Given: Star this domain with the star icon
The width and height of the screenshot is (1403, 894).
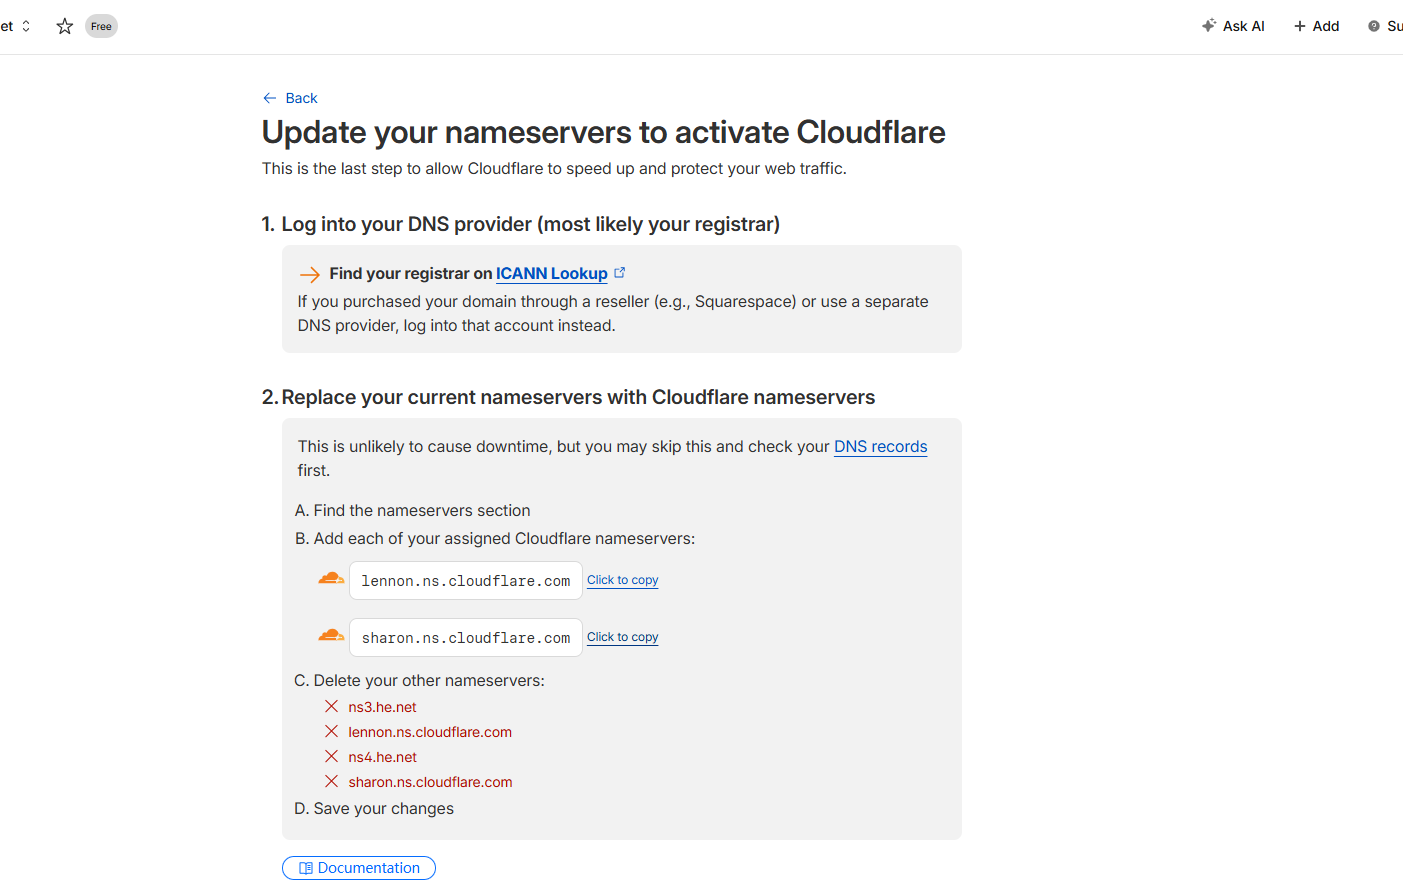Looking at the screenshot, I should [x=65, y=26].
